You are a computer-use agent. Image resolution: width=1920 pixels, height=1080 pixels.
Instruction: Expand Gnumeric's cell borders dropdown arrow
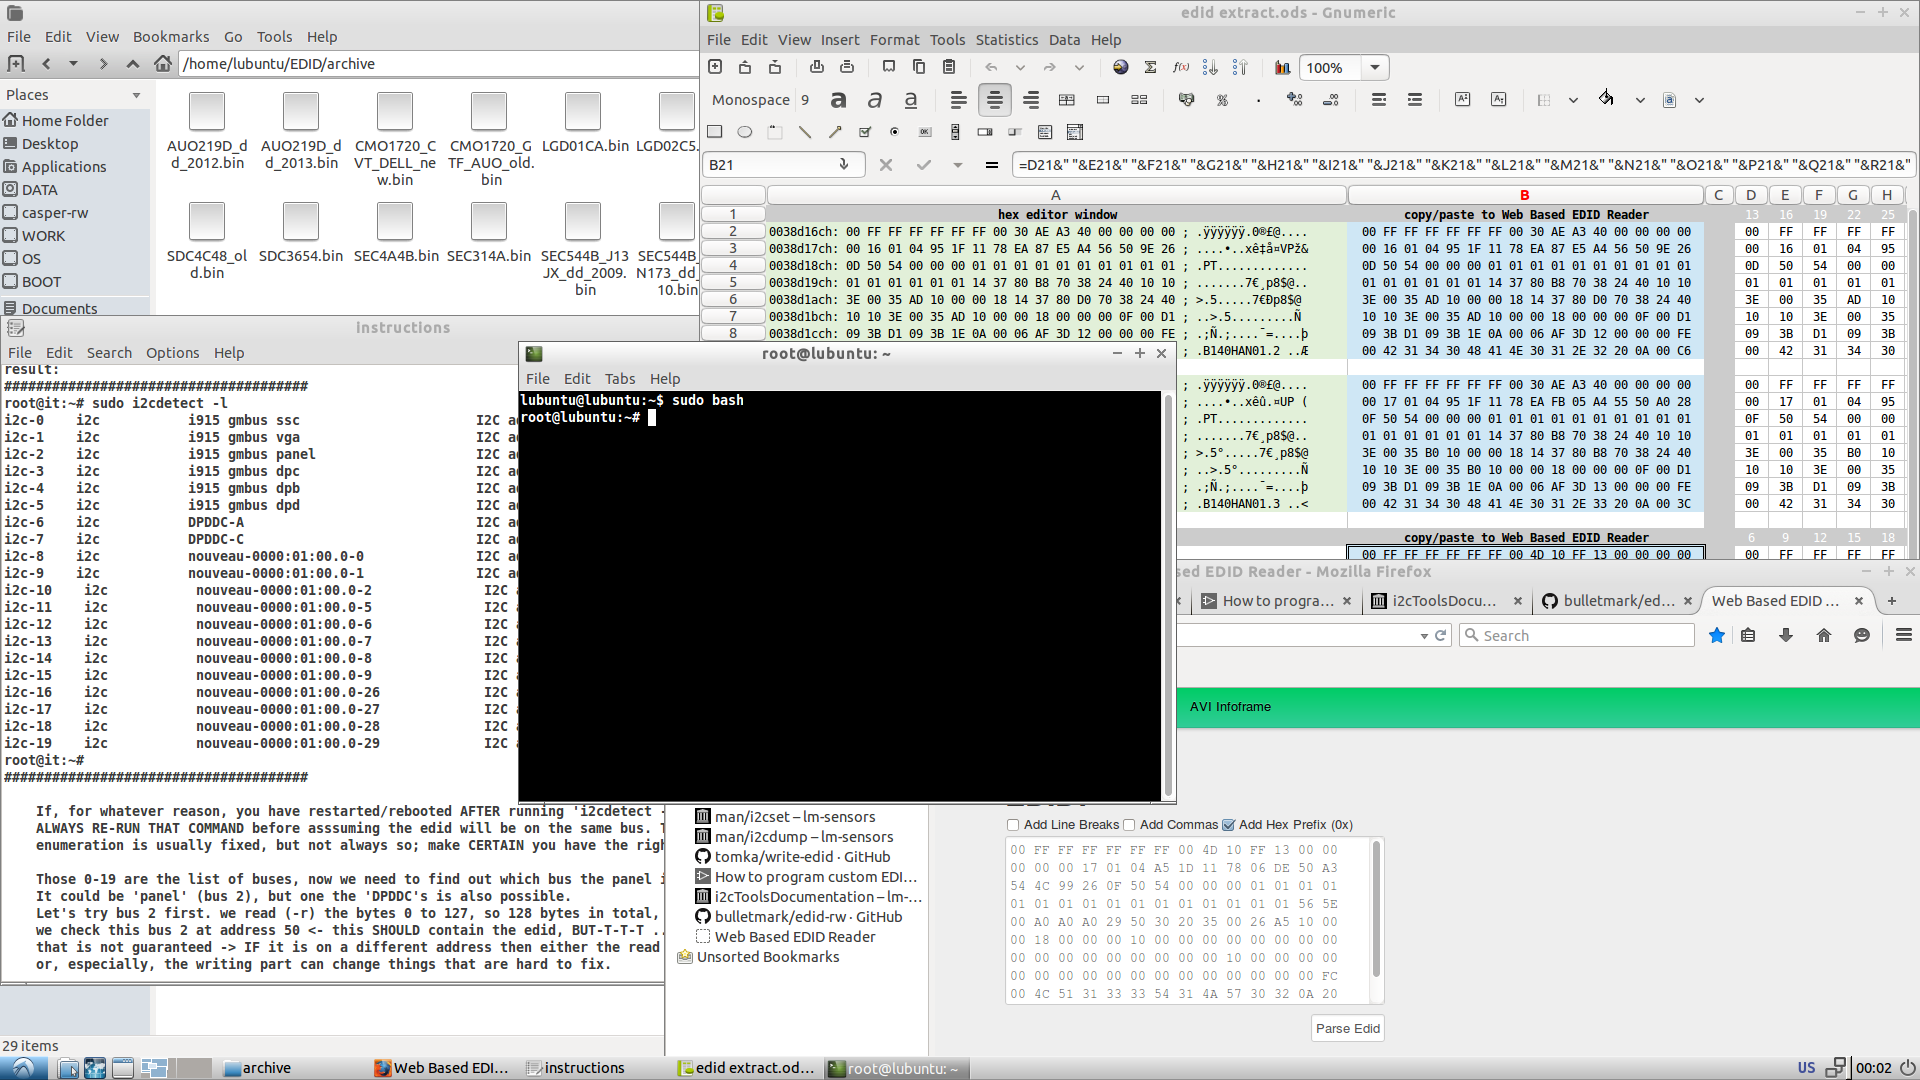point(1573,100)
